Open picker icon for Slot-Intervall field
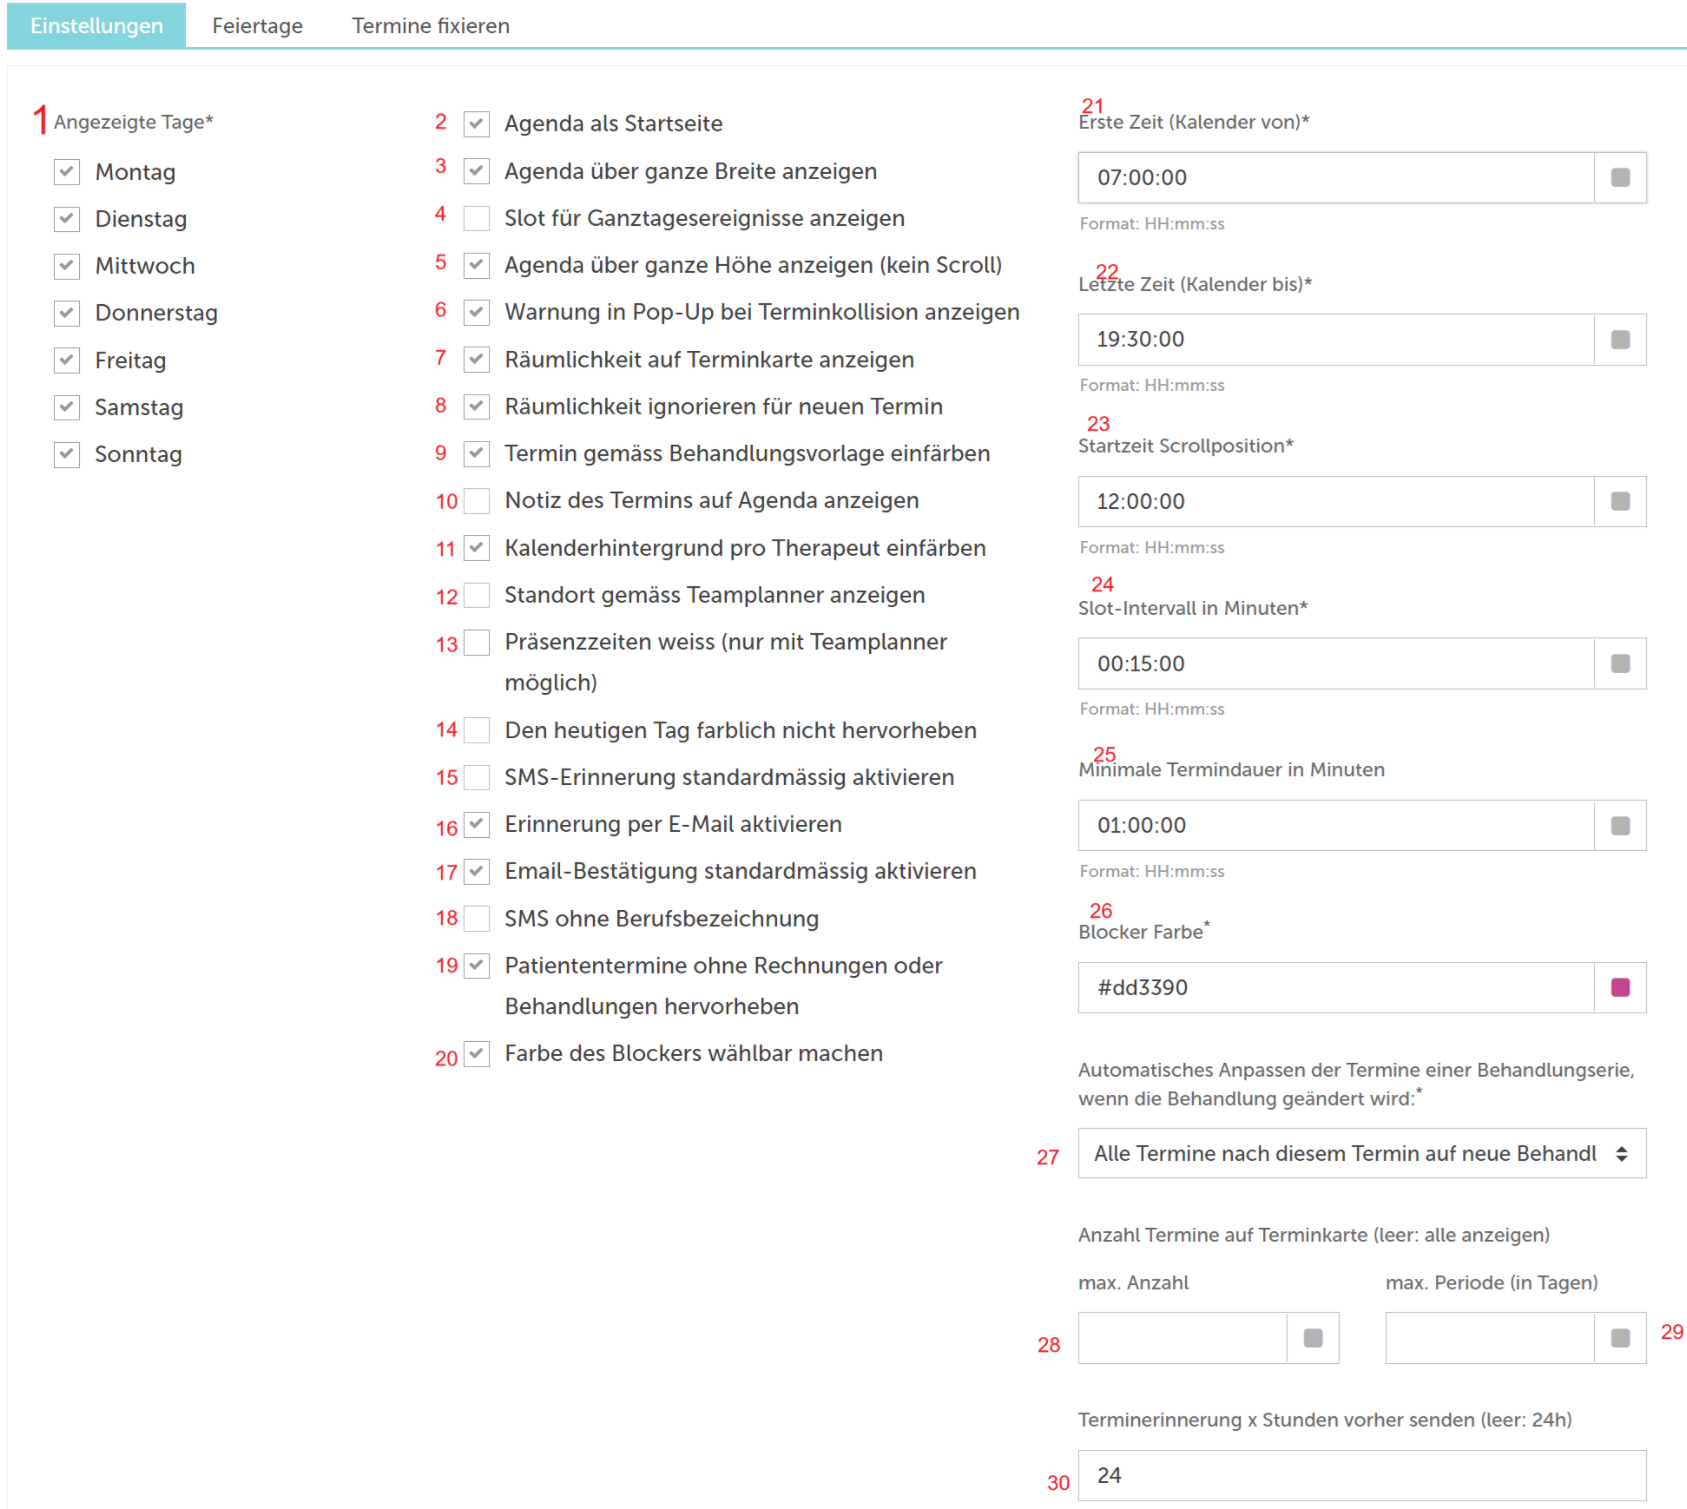The image size is (1687, 1509). 1621,664
